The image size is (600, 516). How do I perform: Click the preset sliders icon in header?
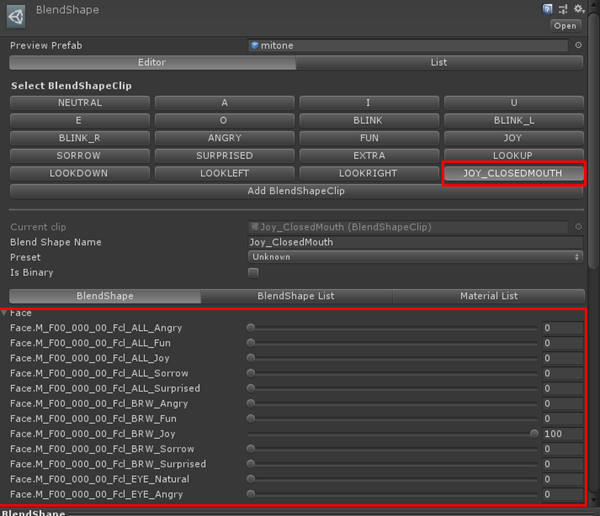click(563, 9)
